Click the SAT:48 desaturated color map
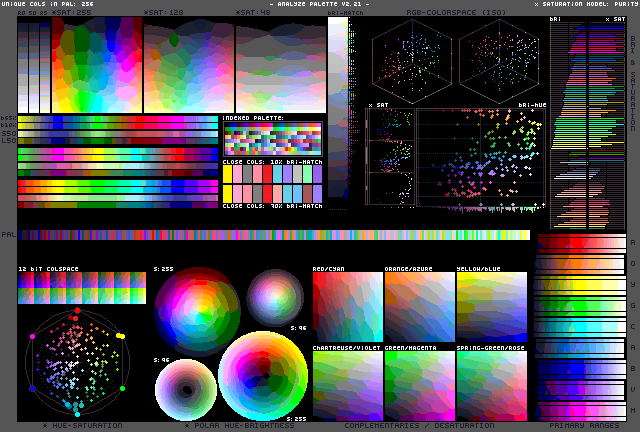 (x=281, y=65)
